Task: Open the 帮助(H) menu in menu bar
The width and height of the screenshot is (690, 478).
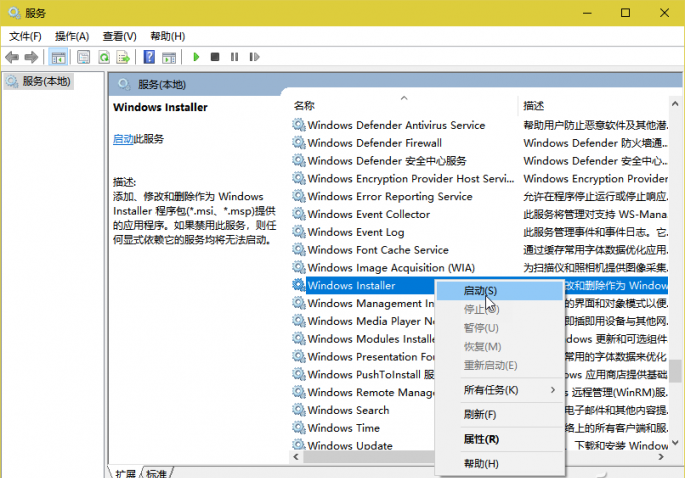Action: coord(168,36)
